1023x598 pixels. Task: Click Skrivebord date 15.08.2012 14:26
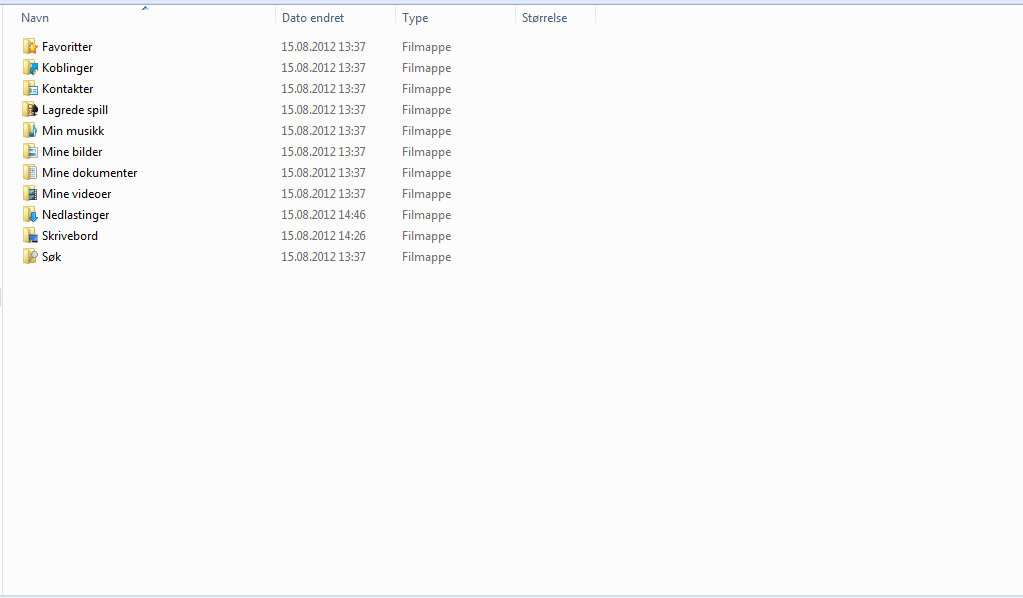323,235
